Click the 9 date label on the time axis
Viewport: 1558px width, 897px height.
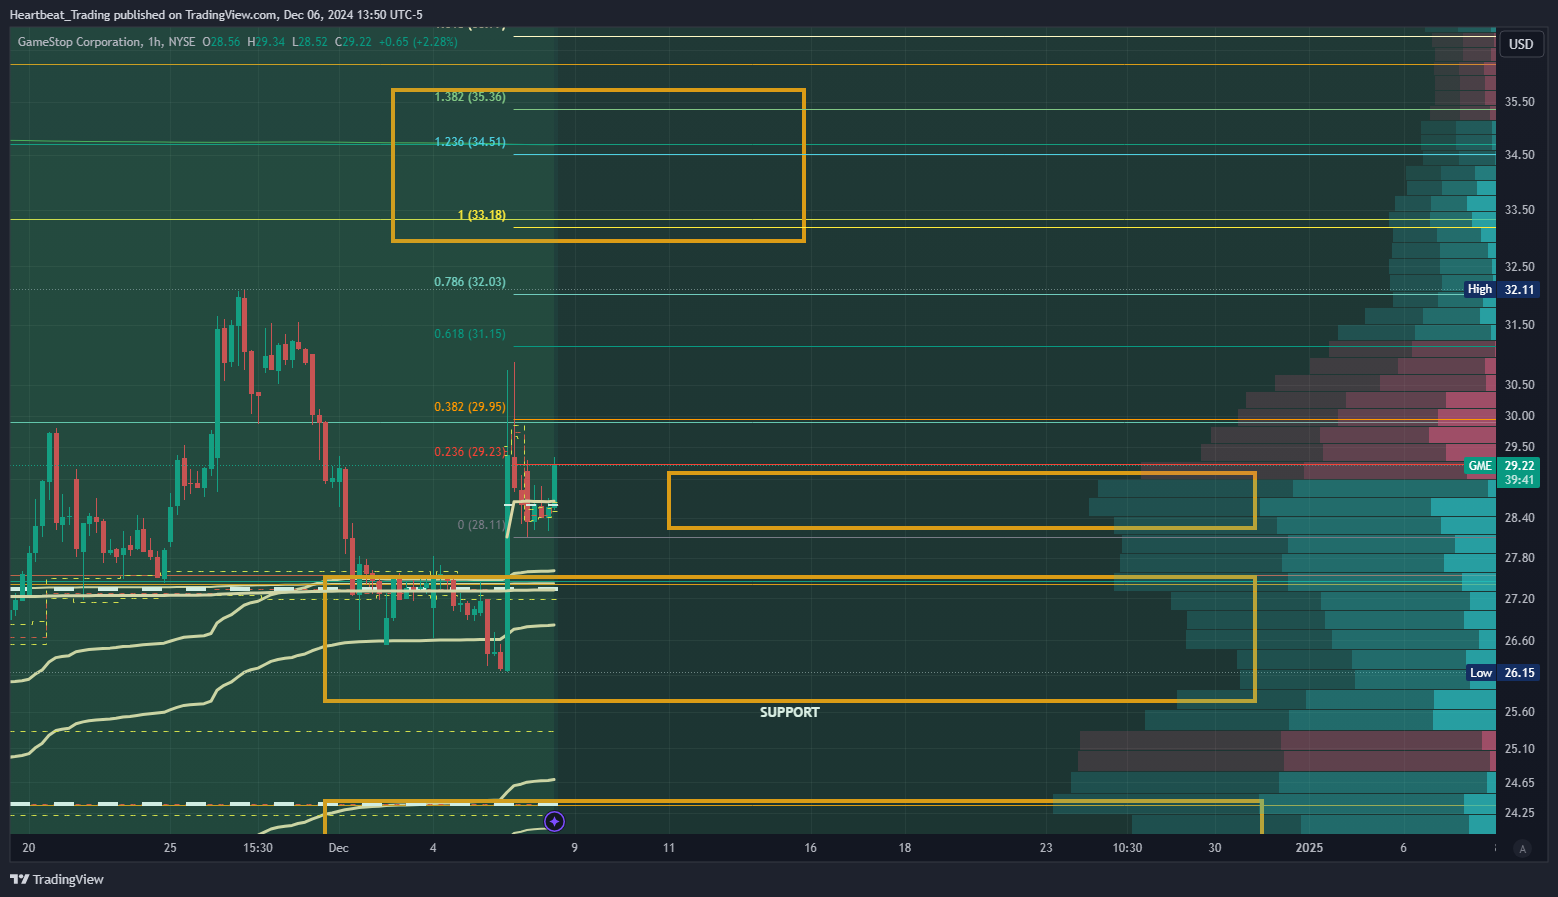point(574,848)
